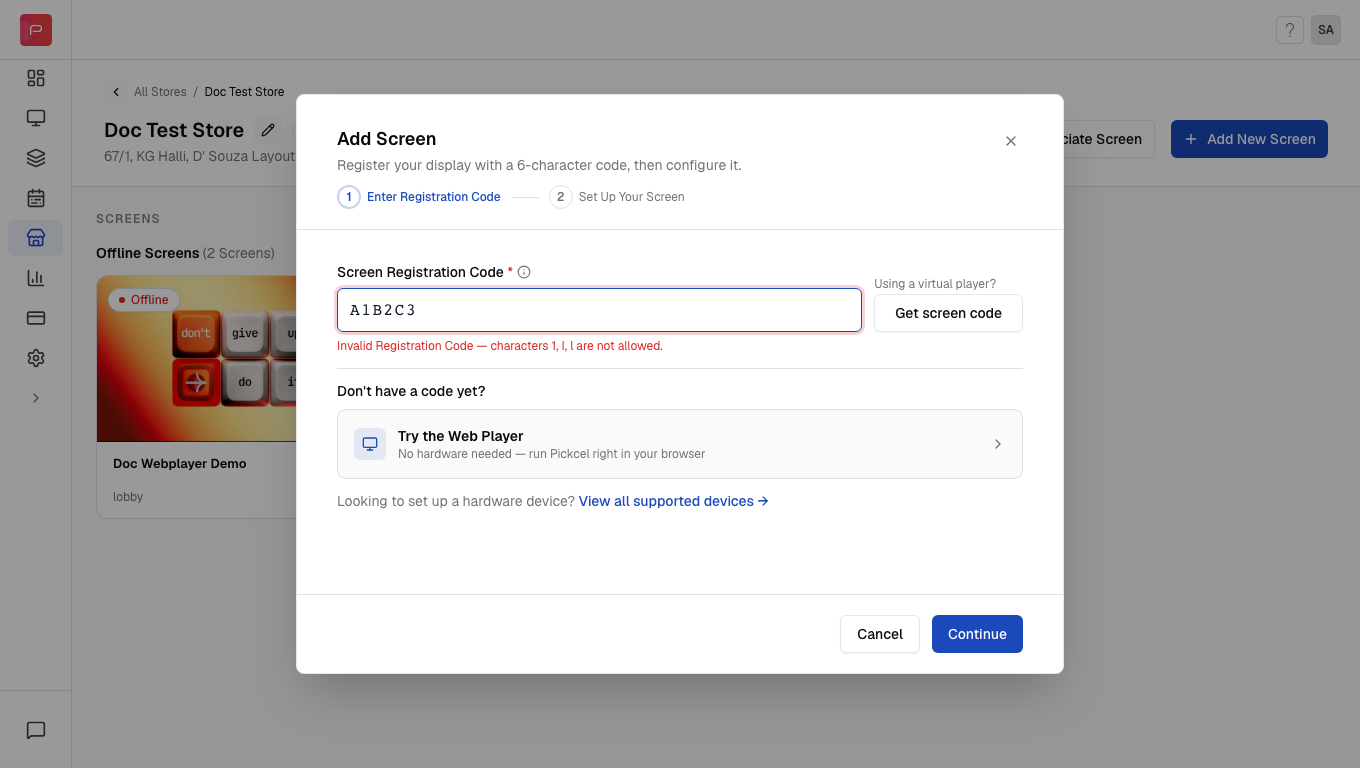Select step 2 Set Up Your Screen
This screenshot has width=1360, height=768.
tap(617, 197)
